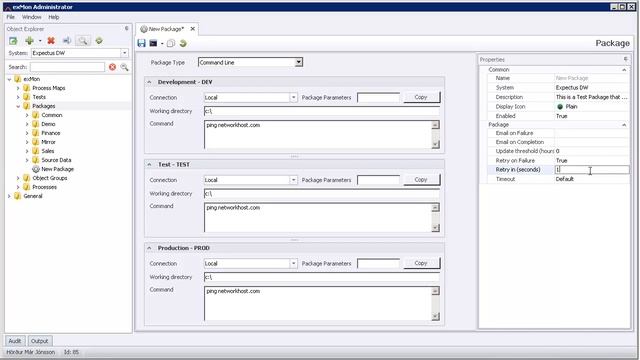Viewport: 640px width, 360px height.
Task: Click the green Plain display icon dot
Action: click(x=560, y=107)
